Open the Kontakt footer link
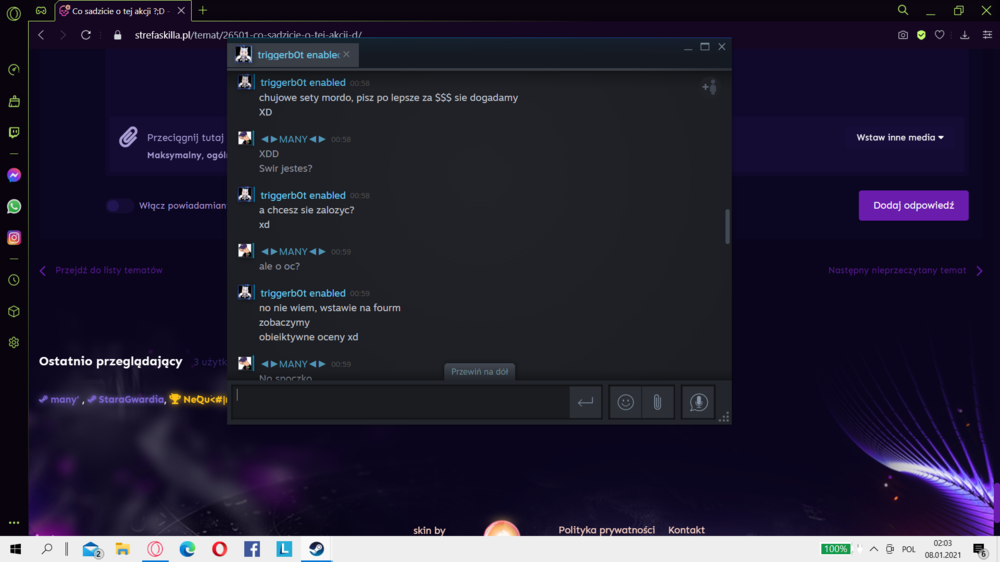Viewport: 1000px width, 562px height. pyautogui.click(x=686, y=530)
